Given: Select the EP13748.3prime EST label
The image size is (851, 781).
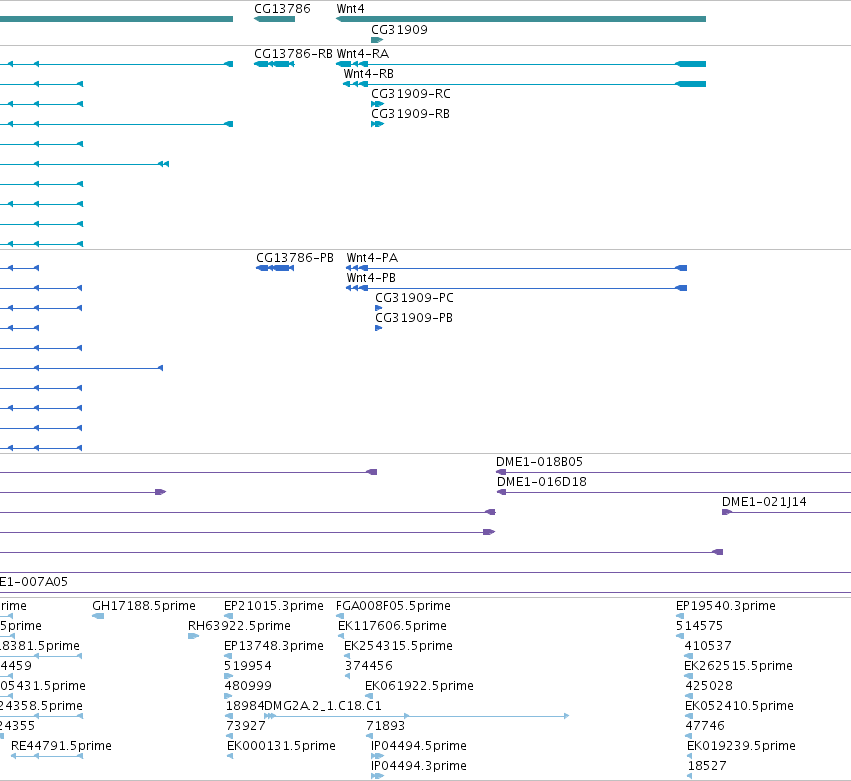Looking at the screenshot, I should 274,646.
